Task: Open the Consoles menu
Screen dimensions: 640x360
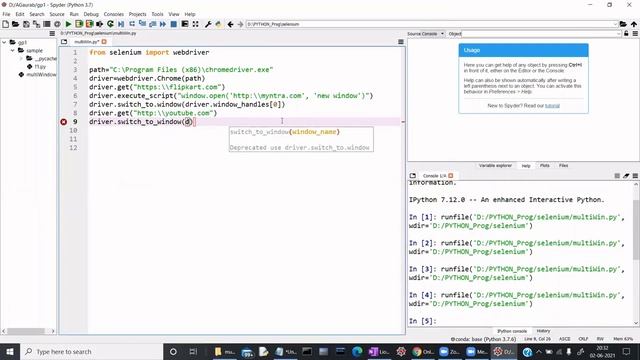Action: tap(113, 14)
